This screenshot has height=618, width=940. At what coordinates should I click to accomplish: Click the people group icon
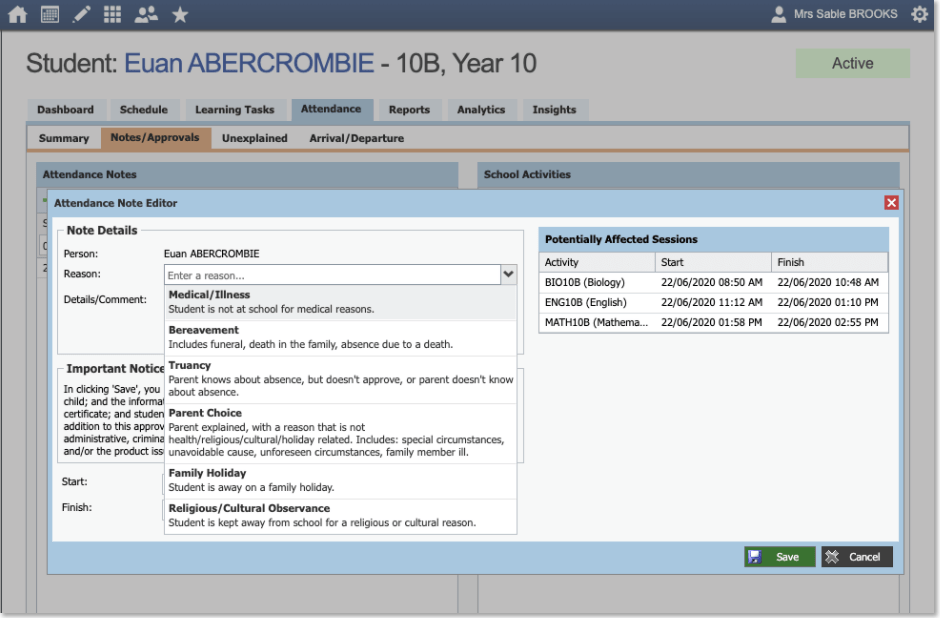pyautogui.click(x=146, y=14)
